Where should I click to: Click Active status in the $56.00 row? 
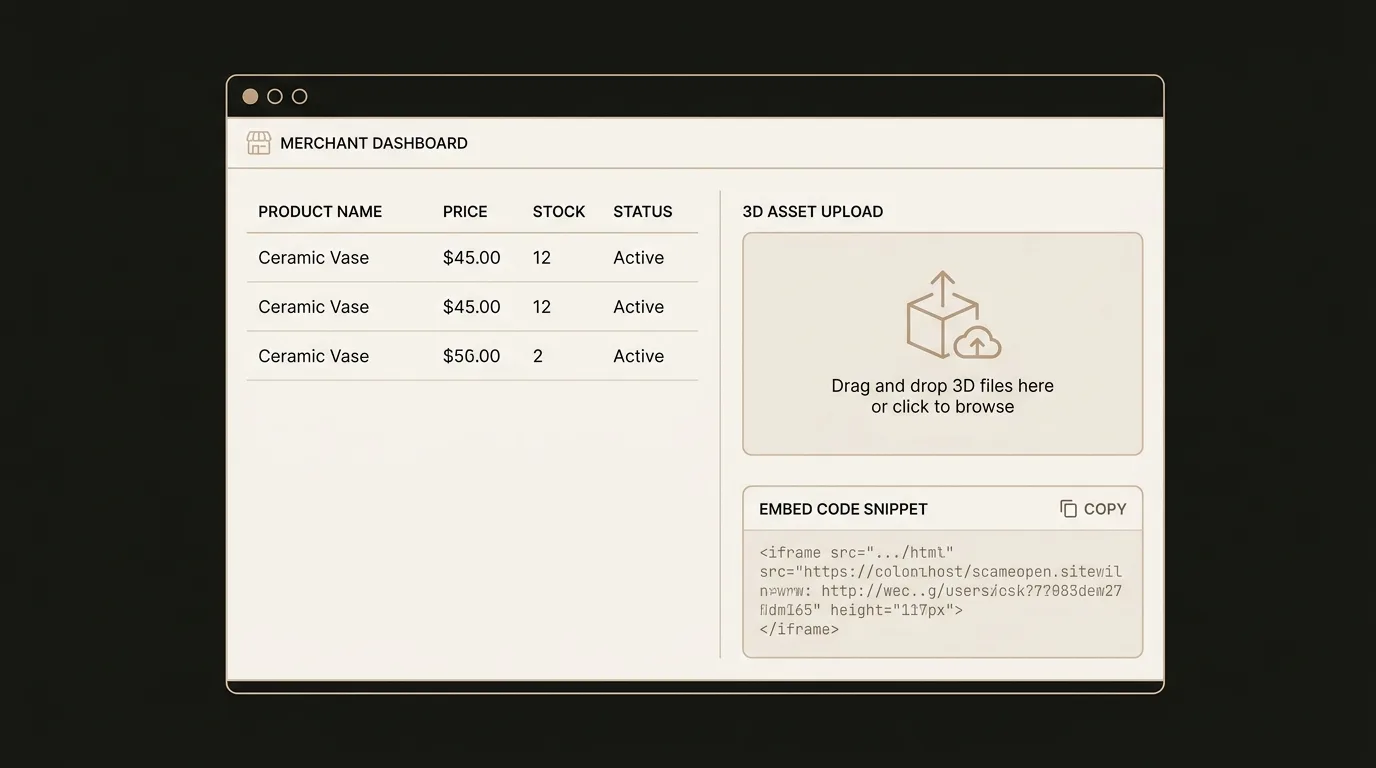639,356
